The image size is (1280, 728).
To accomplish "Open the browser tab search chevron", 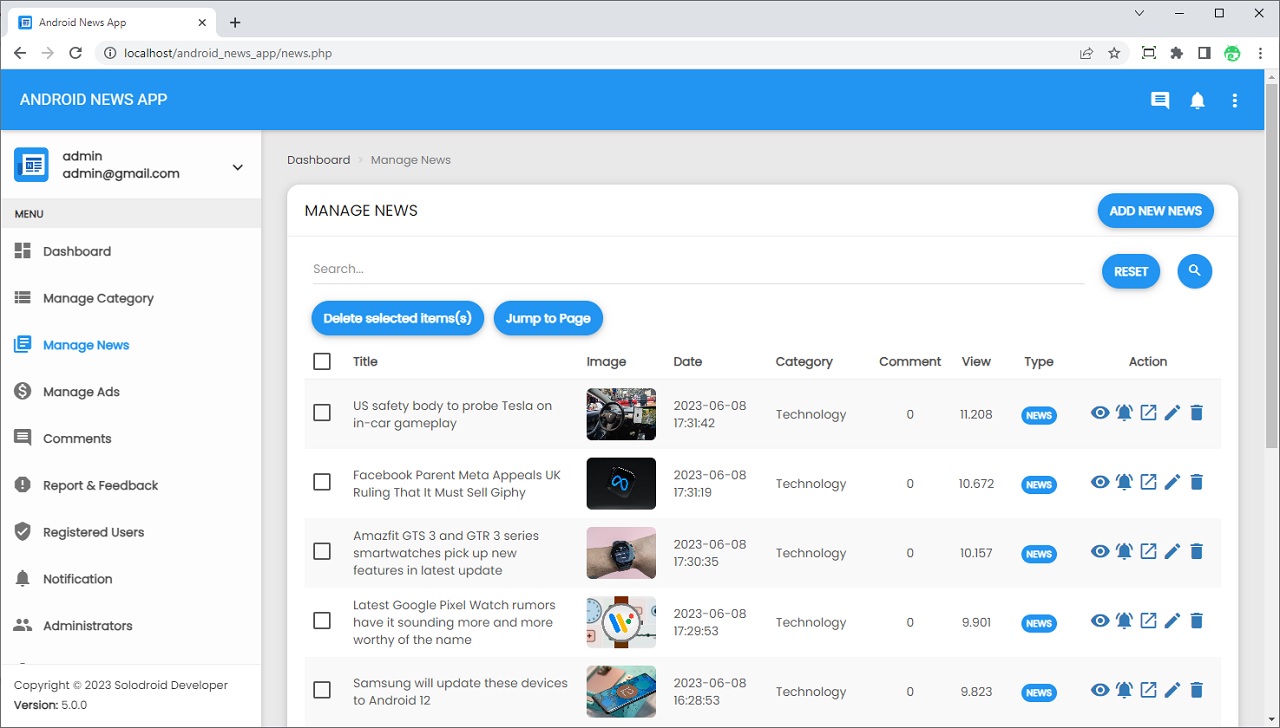I will pyautogui.click(x=1139, y=13).
